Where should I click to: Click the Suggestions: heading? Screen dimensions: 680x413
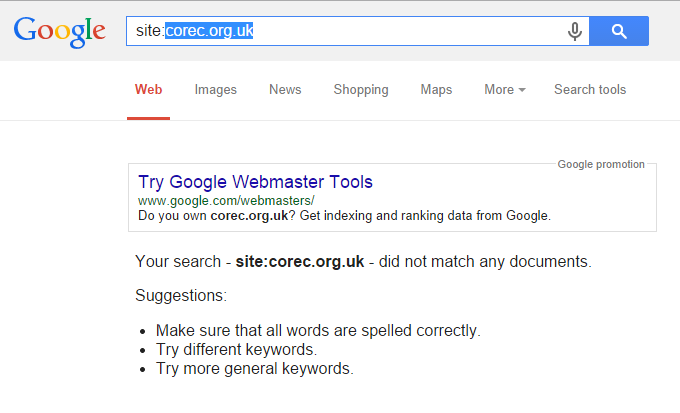pos(181,295)
